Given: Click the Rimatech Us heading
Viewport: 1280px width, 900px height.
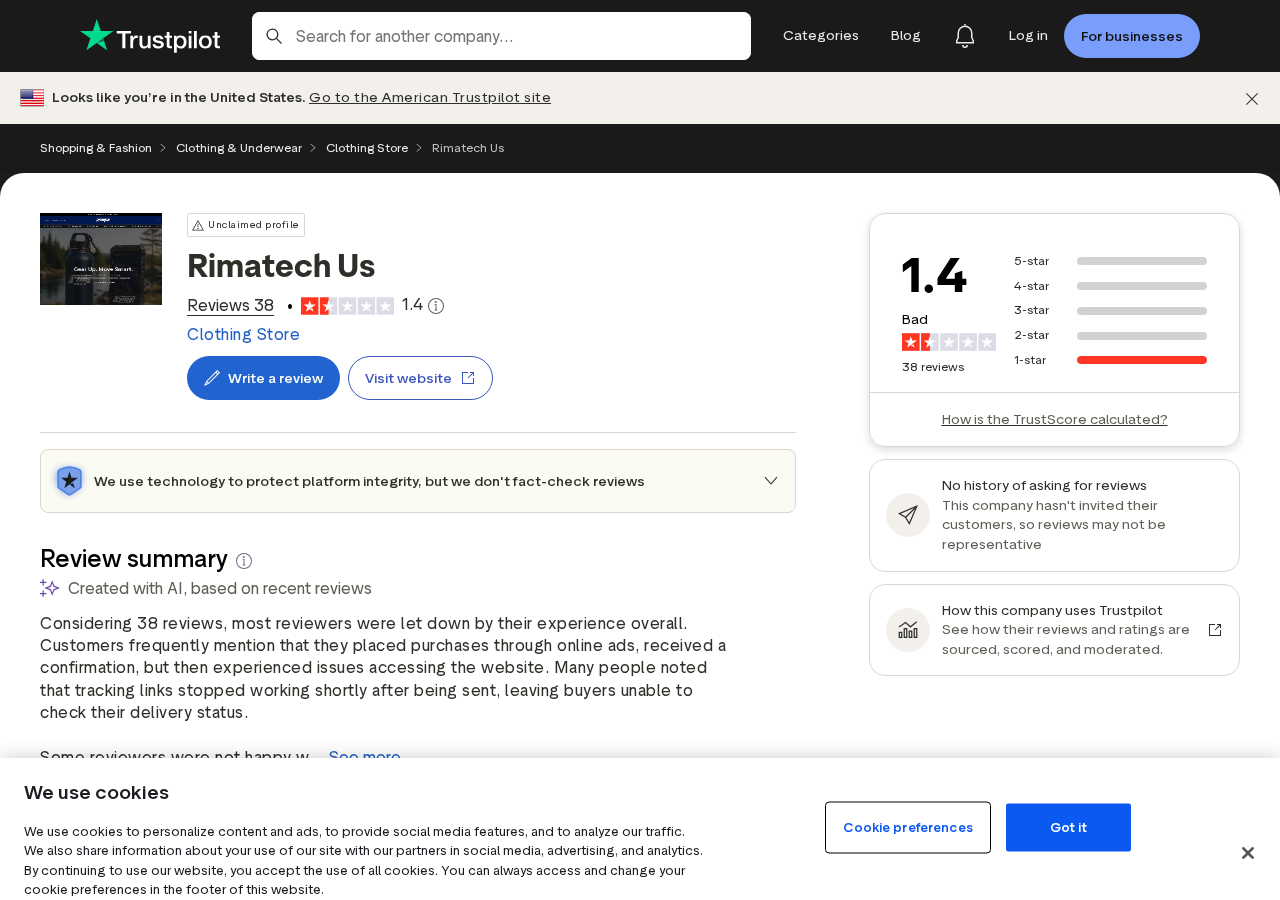Looking at the screenshot, I should 281,266.
